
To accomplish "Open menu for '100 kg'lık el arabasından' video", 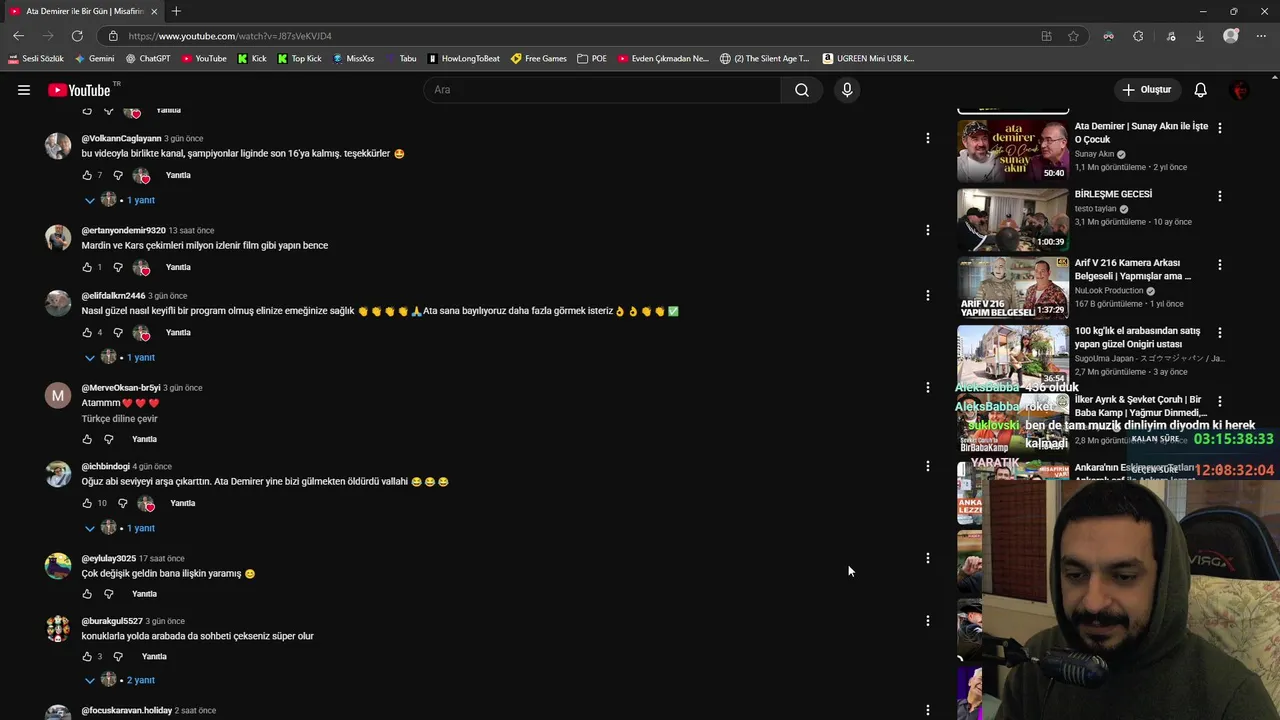I will (1219, 332).
